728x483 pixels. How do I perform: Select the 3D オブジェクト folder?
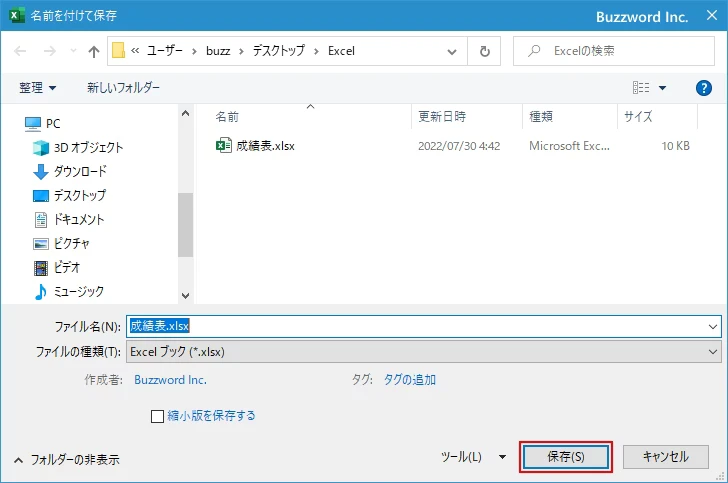pos(88,147)
